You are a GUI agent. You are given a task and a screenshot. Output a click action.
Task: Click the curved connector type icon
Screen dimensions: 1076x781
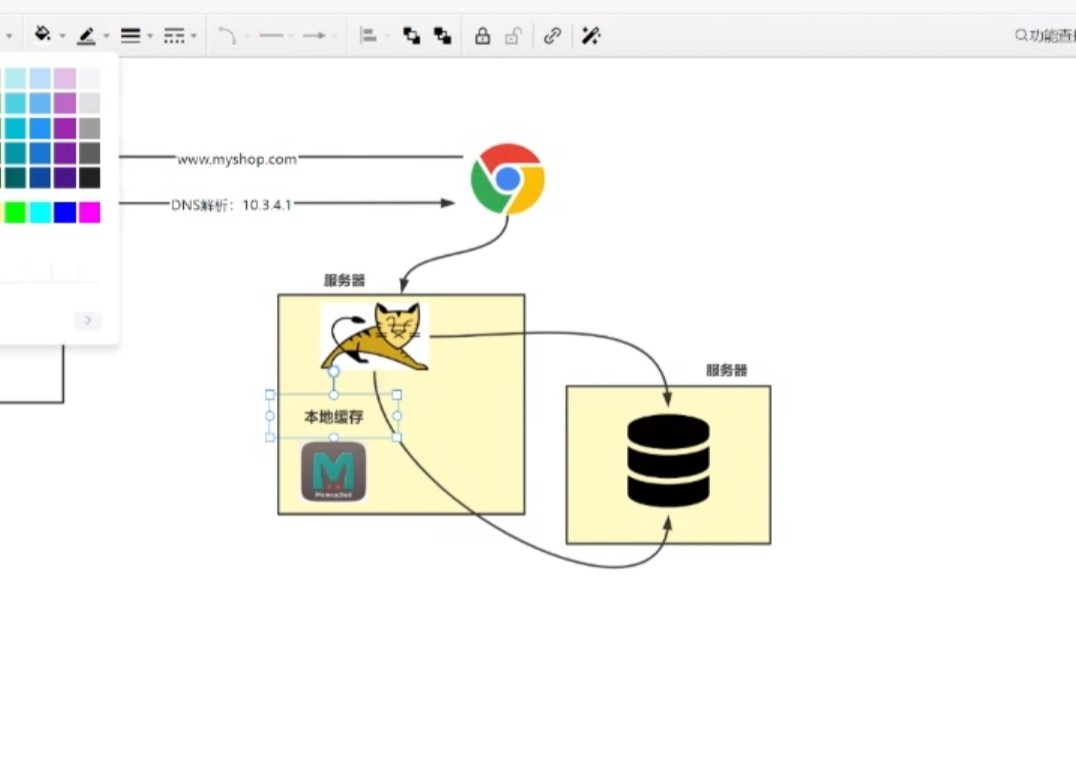[x=227, y=35]
